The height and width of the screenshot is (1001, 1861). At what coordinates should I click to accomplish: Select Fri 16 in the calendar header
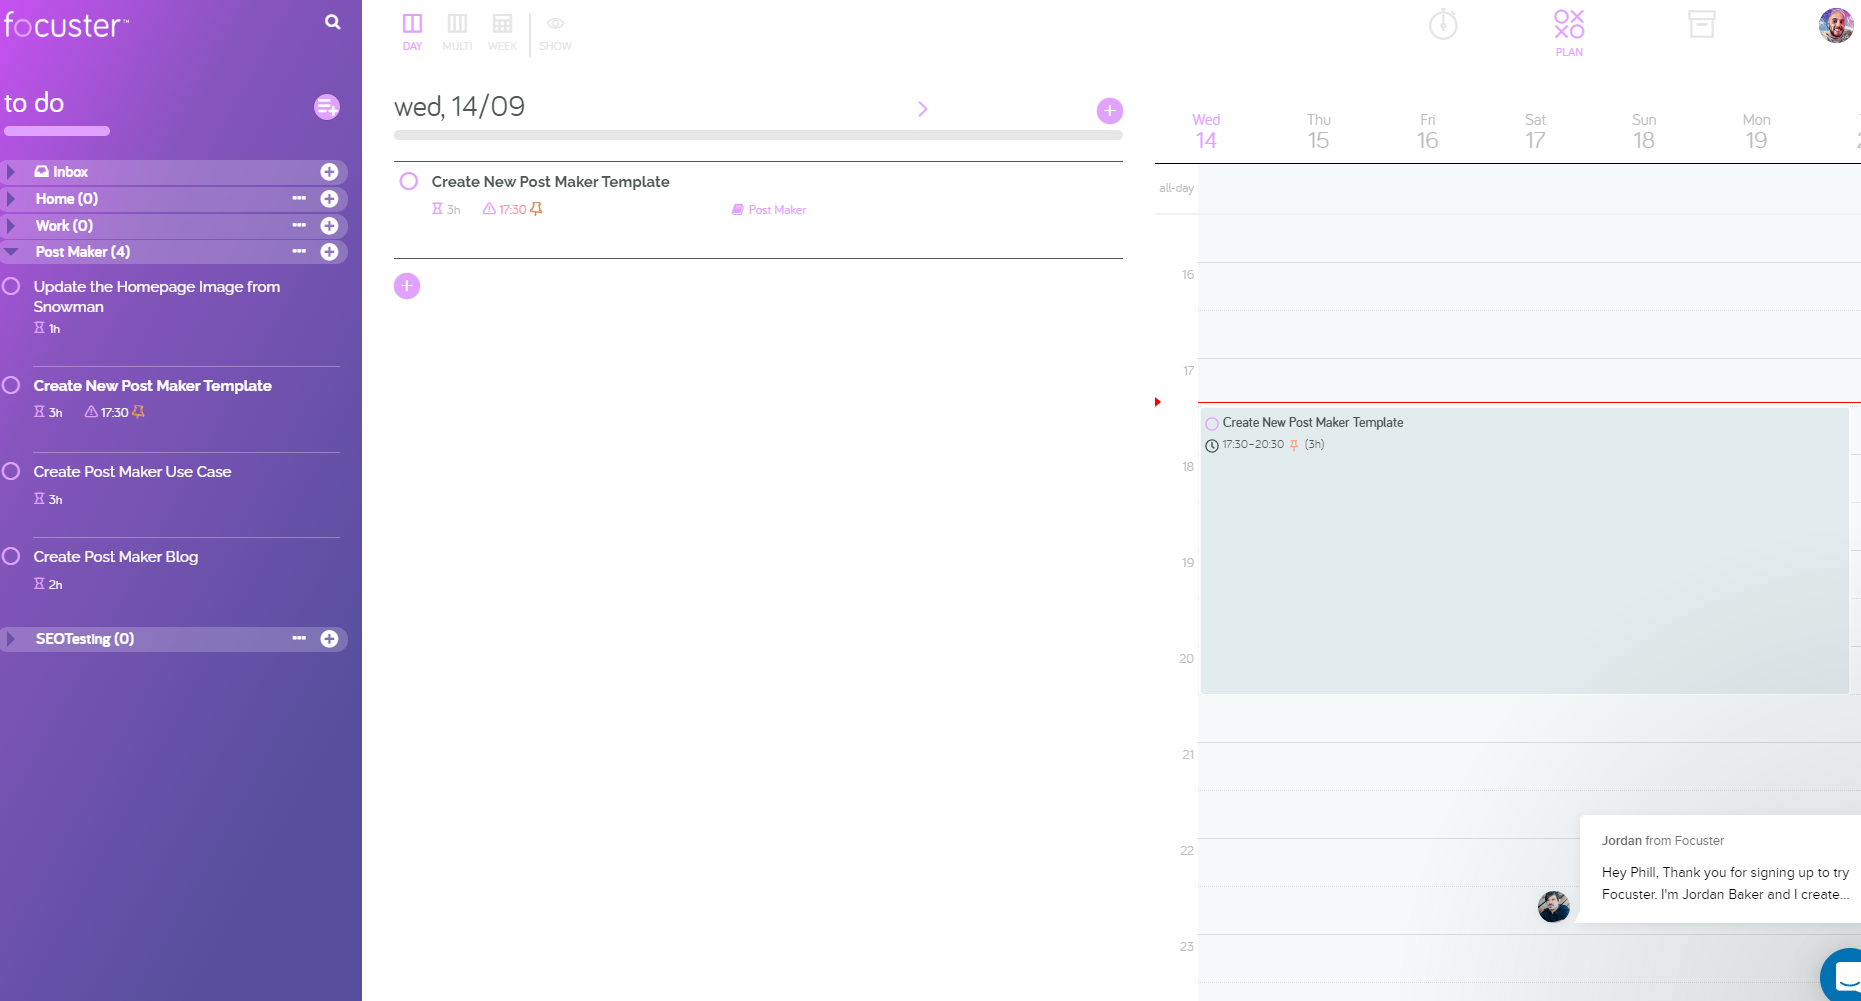pos(1428,132)
